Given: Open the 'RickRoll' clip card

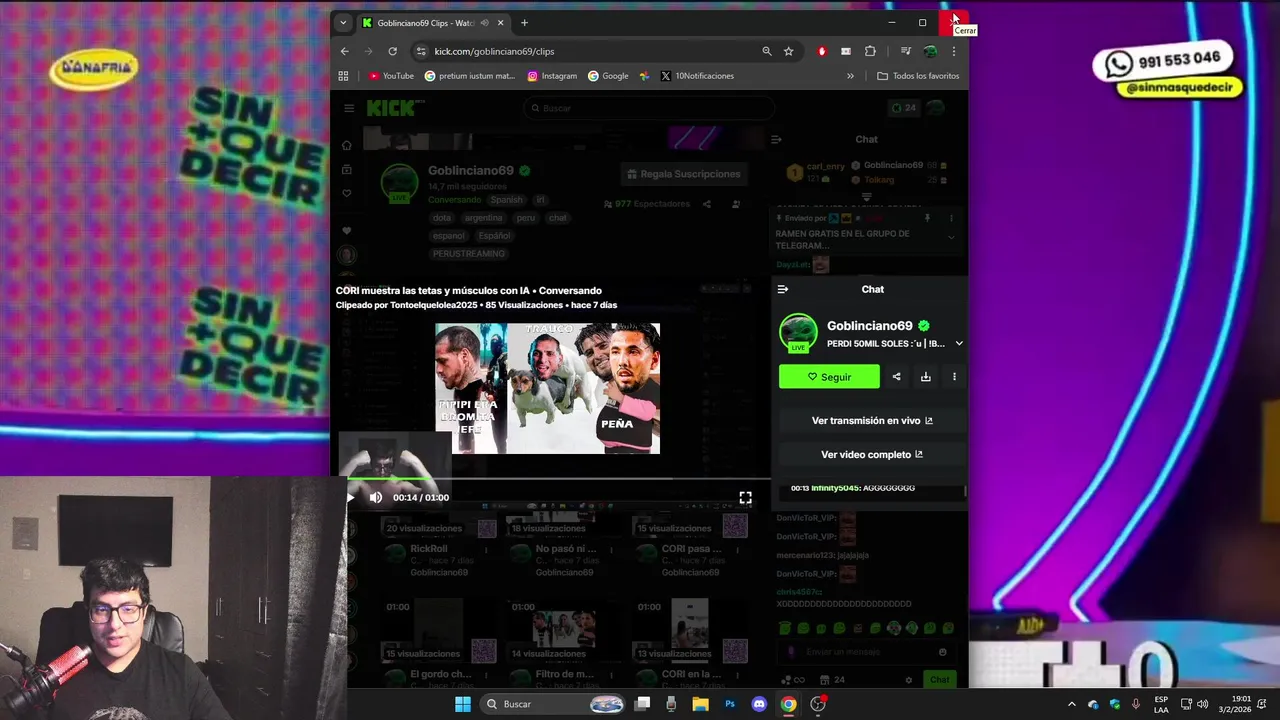Looking at the screenshot, I should click(x=439, y=548).
